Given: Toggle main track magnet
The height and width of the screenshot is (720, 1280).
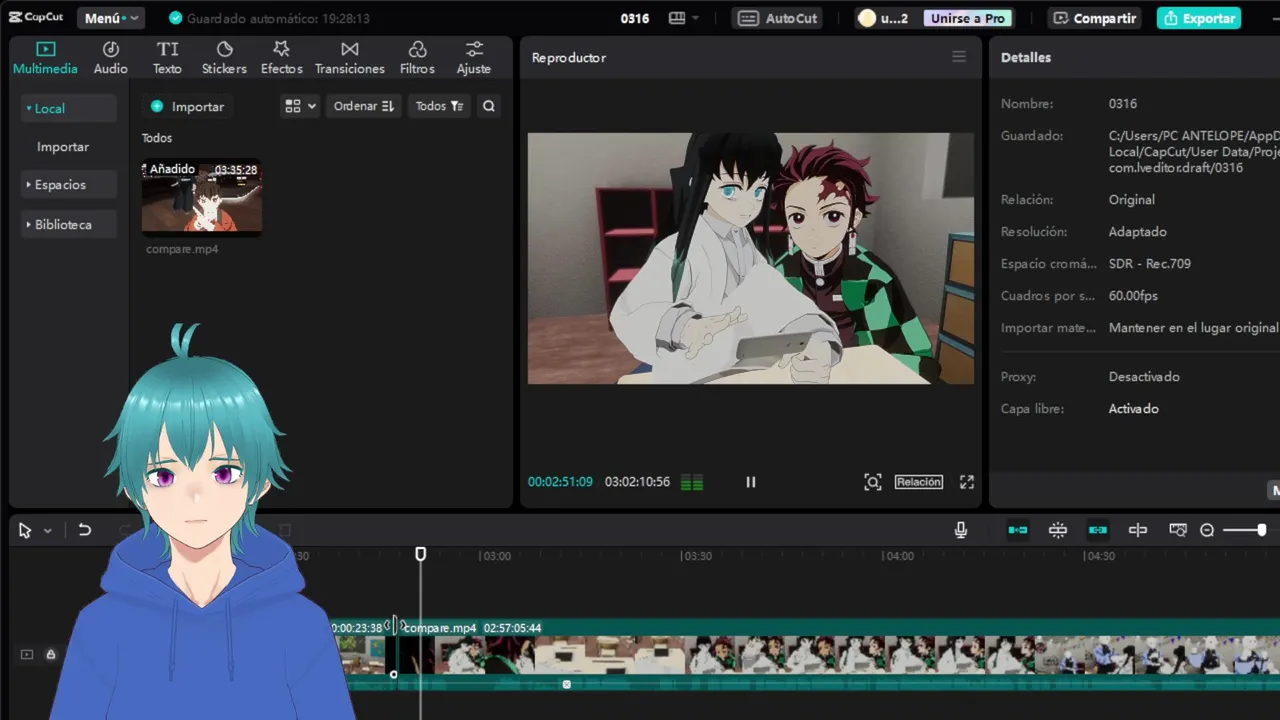Looking at the screenshot, I should tap(1018, 530).
